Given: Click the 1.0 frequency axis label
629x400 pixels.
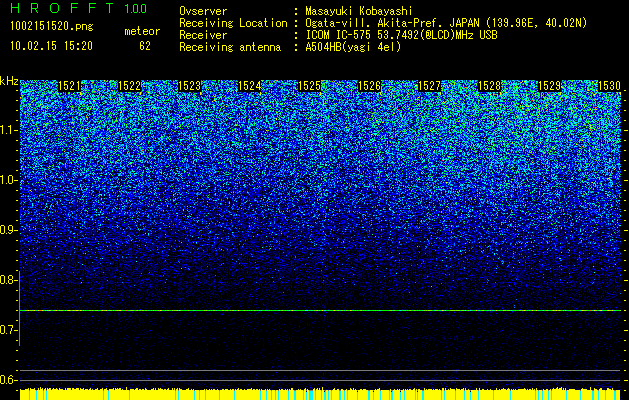Looking at the screenshot, I should tap(8, 181).
